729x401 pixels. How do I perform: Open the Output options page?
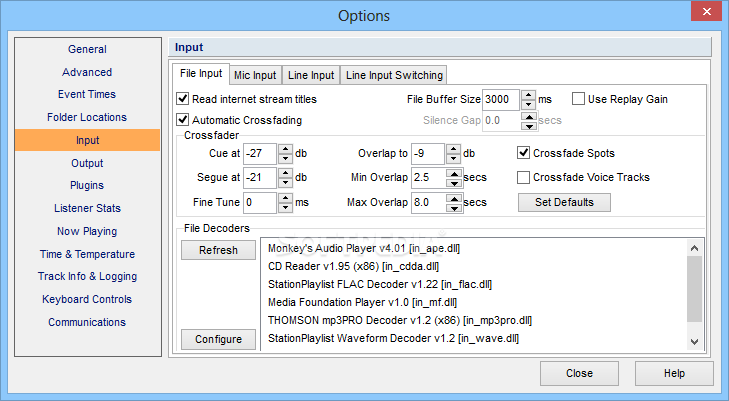87,163
